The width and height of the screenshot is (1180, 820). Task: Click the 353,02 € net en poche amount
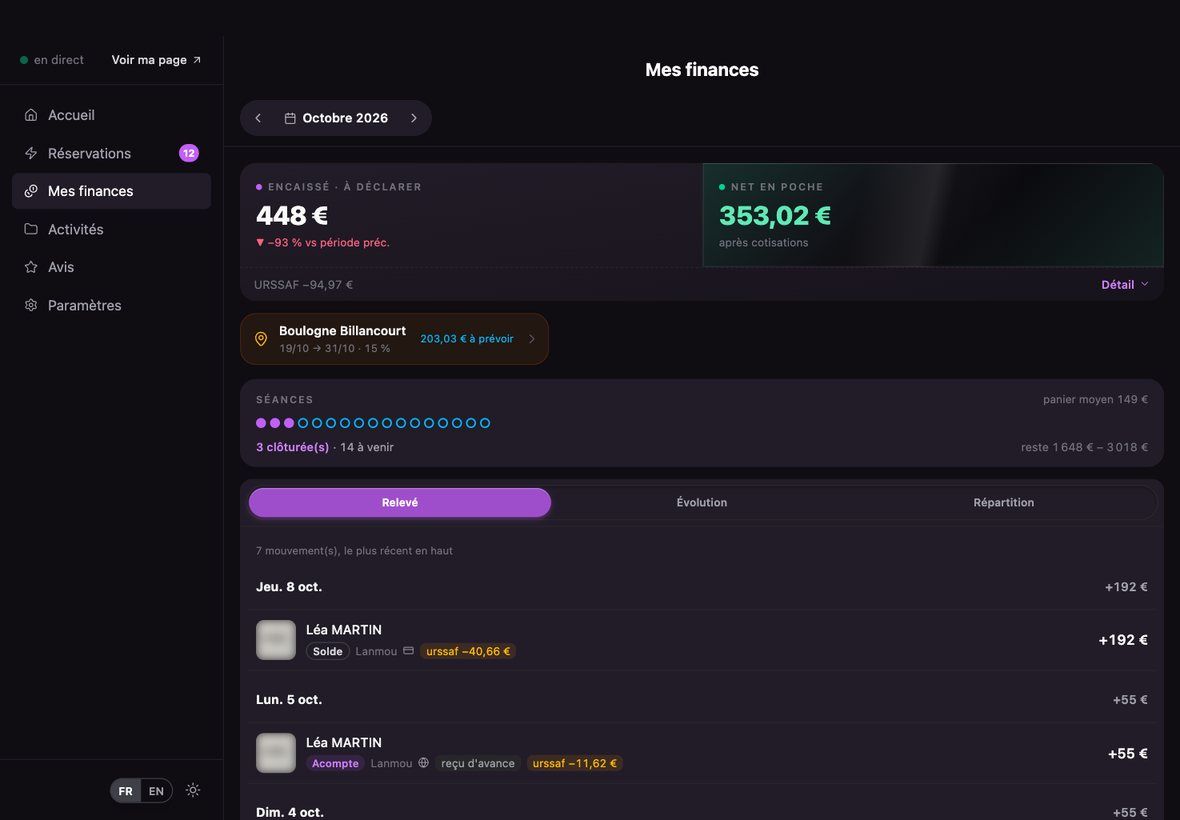point(775,216)
